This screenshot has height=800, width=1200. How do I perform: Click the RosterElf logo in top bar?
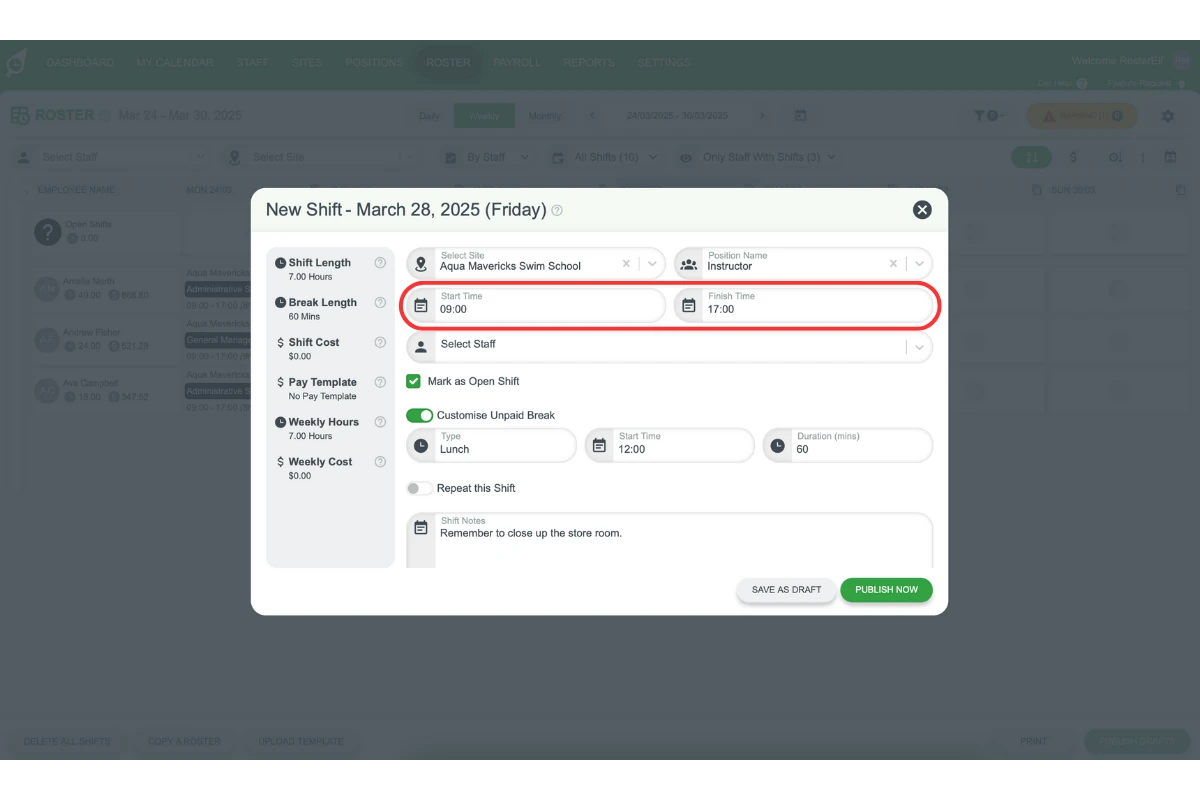coord(16,62)
